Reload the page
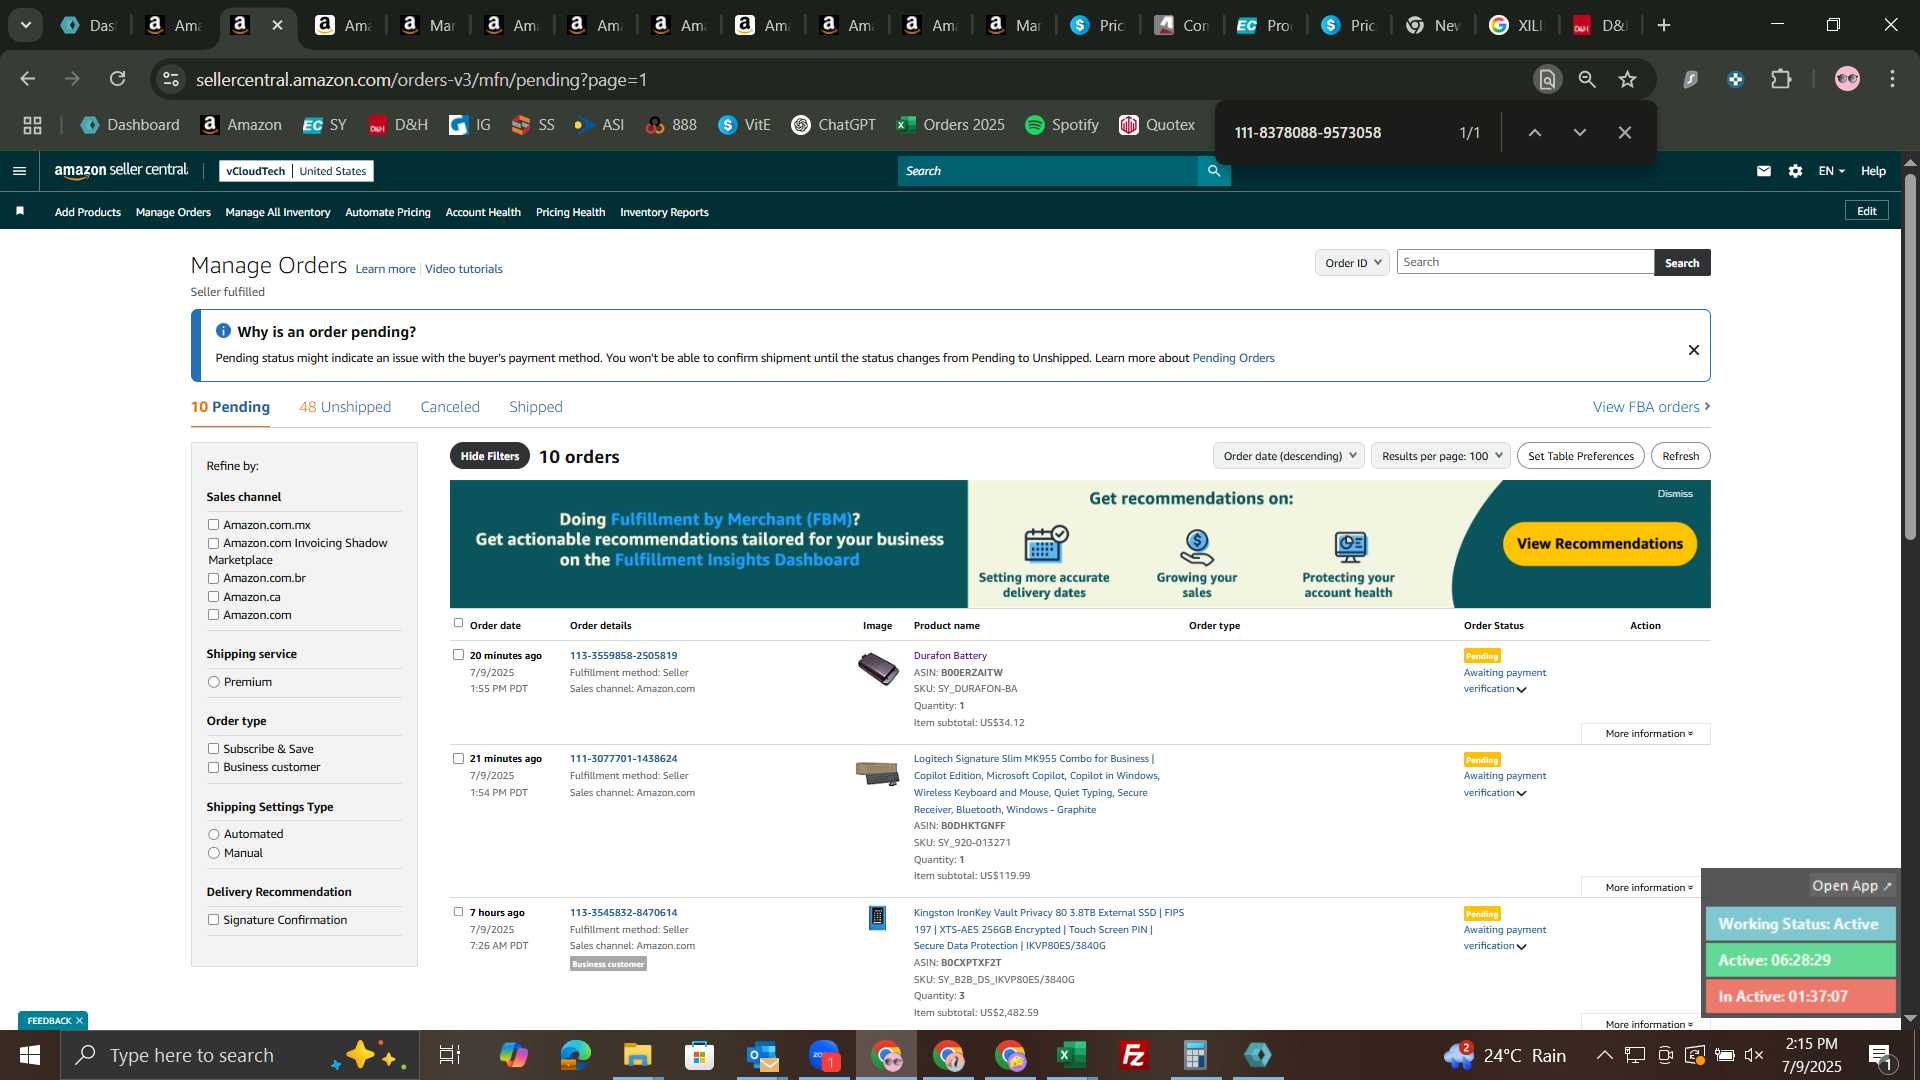 coord(118,79)
